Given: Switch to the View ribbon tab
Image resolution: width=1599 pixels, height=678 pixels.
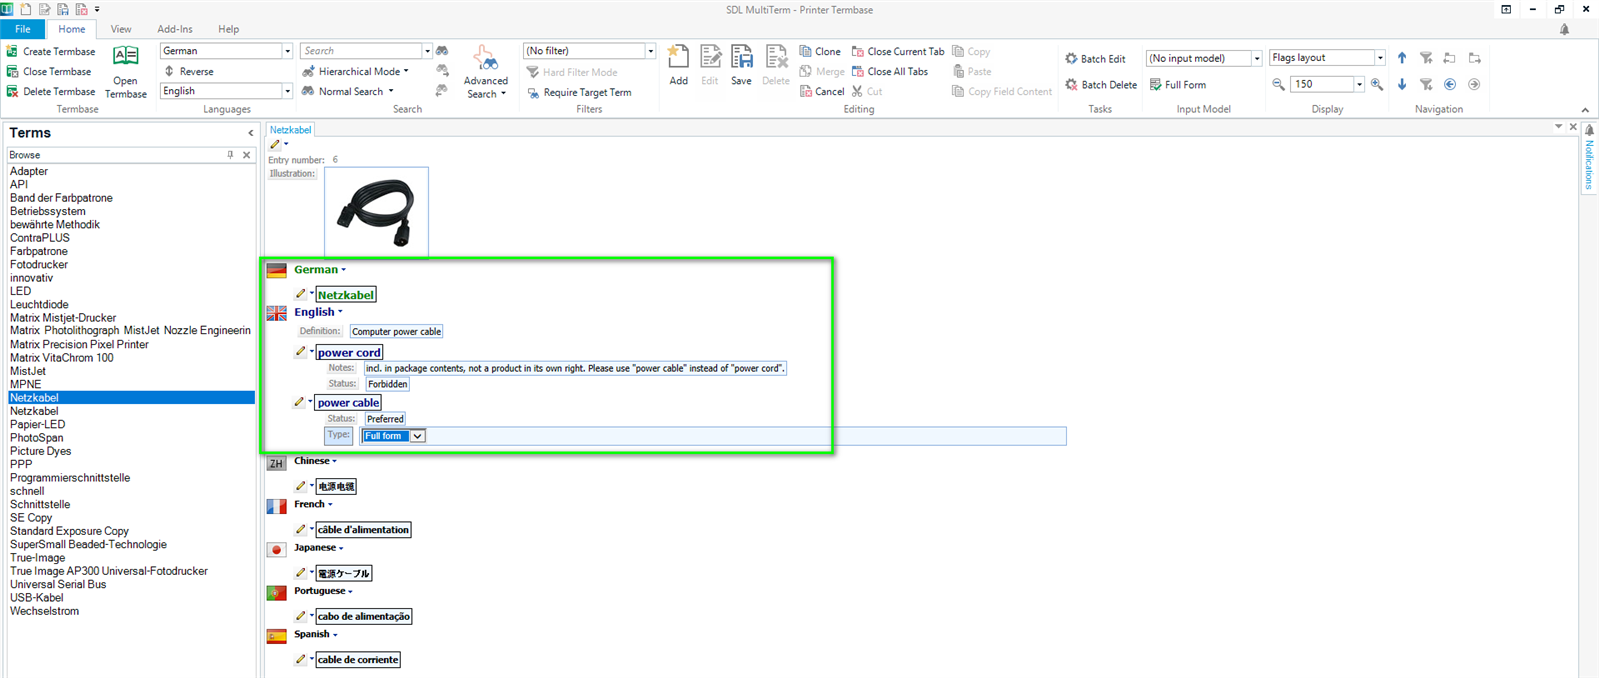Looking at the screenshot, I should [121, 29].
